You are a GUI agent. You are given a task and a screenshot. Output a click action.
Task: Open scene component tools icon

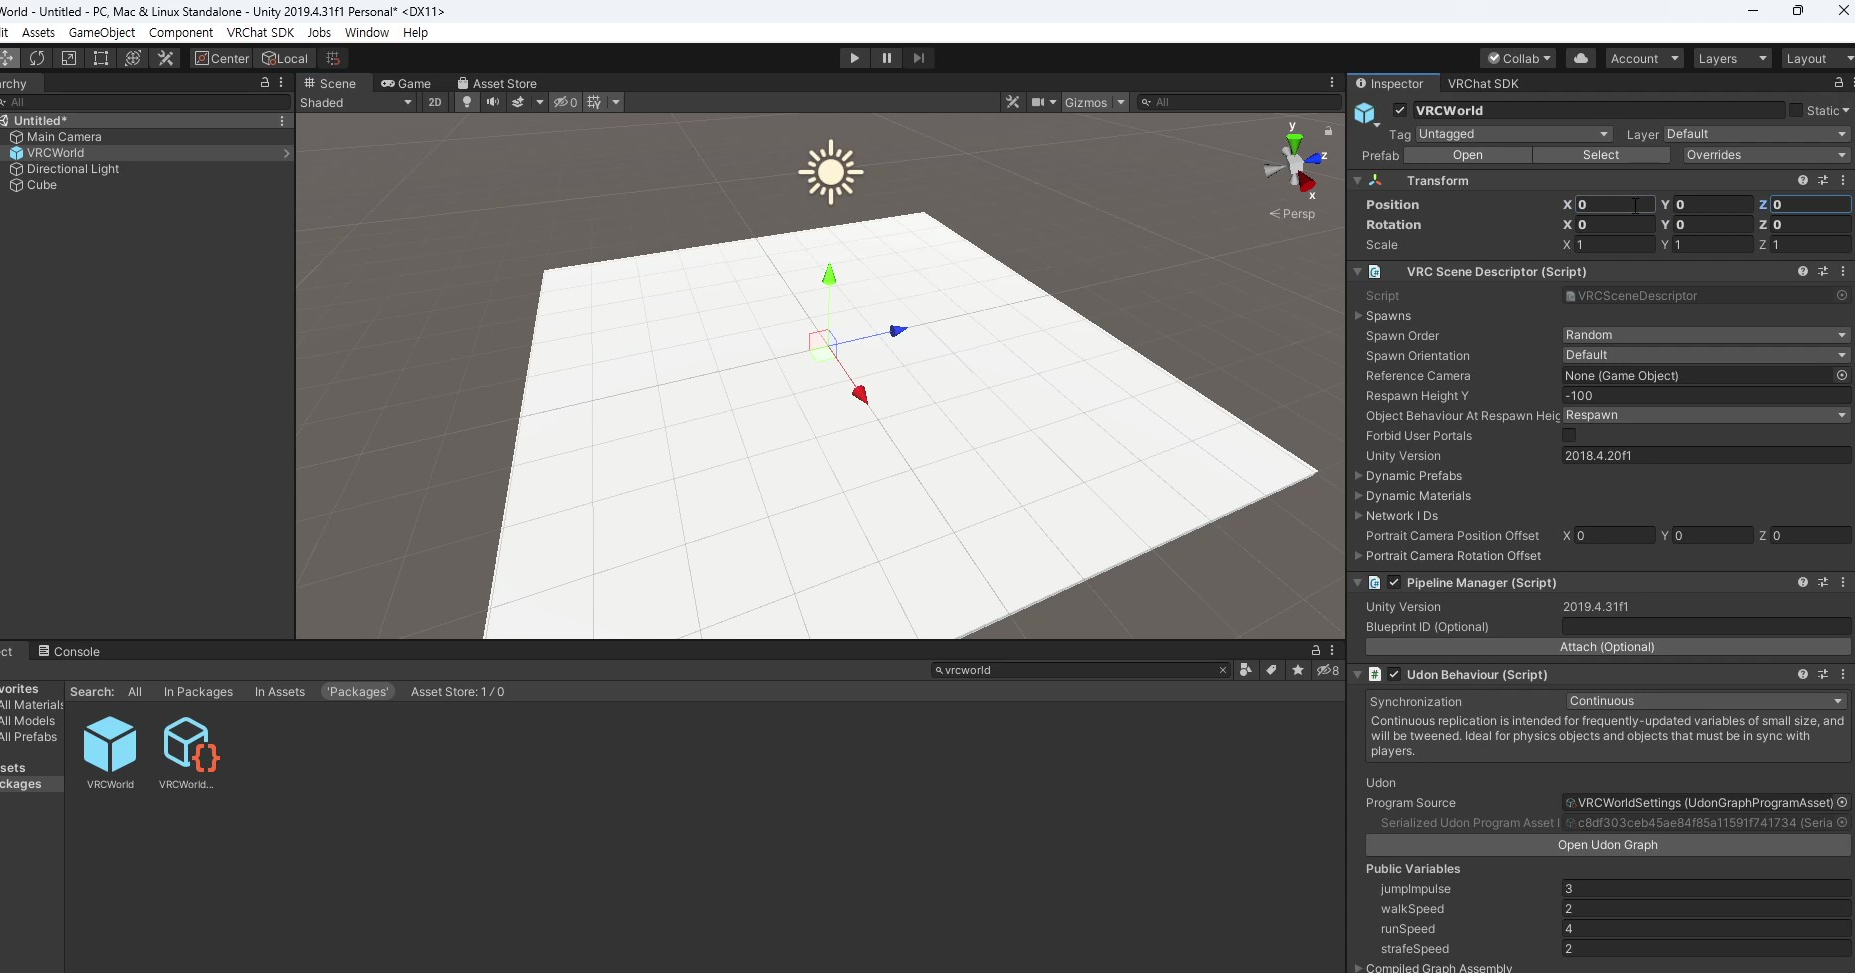(1013, 102)
